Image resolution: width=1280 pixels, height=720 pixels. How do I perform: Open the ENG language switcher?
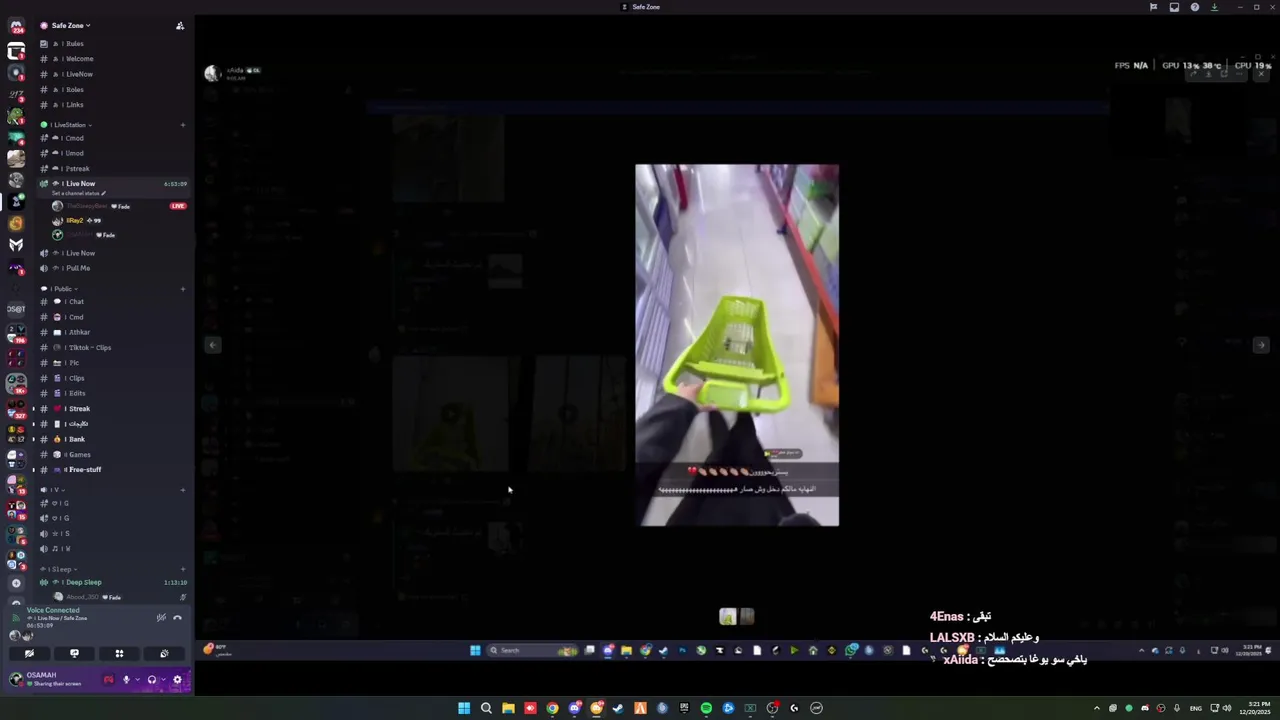(1195, 708)
